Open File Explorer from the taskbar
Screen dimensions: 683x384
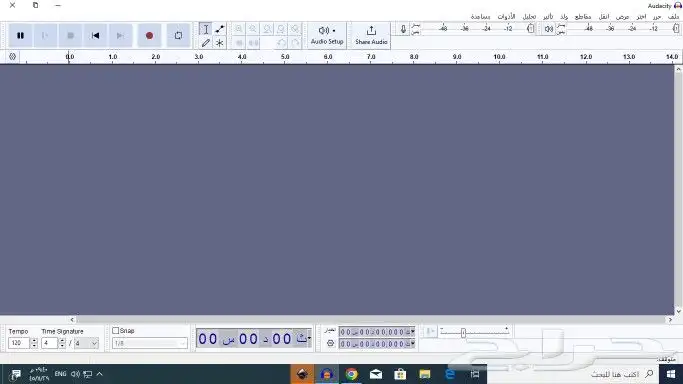tap(425, 374)
